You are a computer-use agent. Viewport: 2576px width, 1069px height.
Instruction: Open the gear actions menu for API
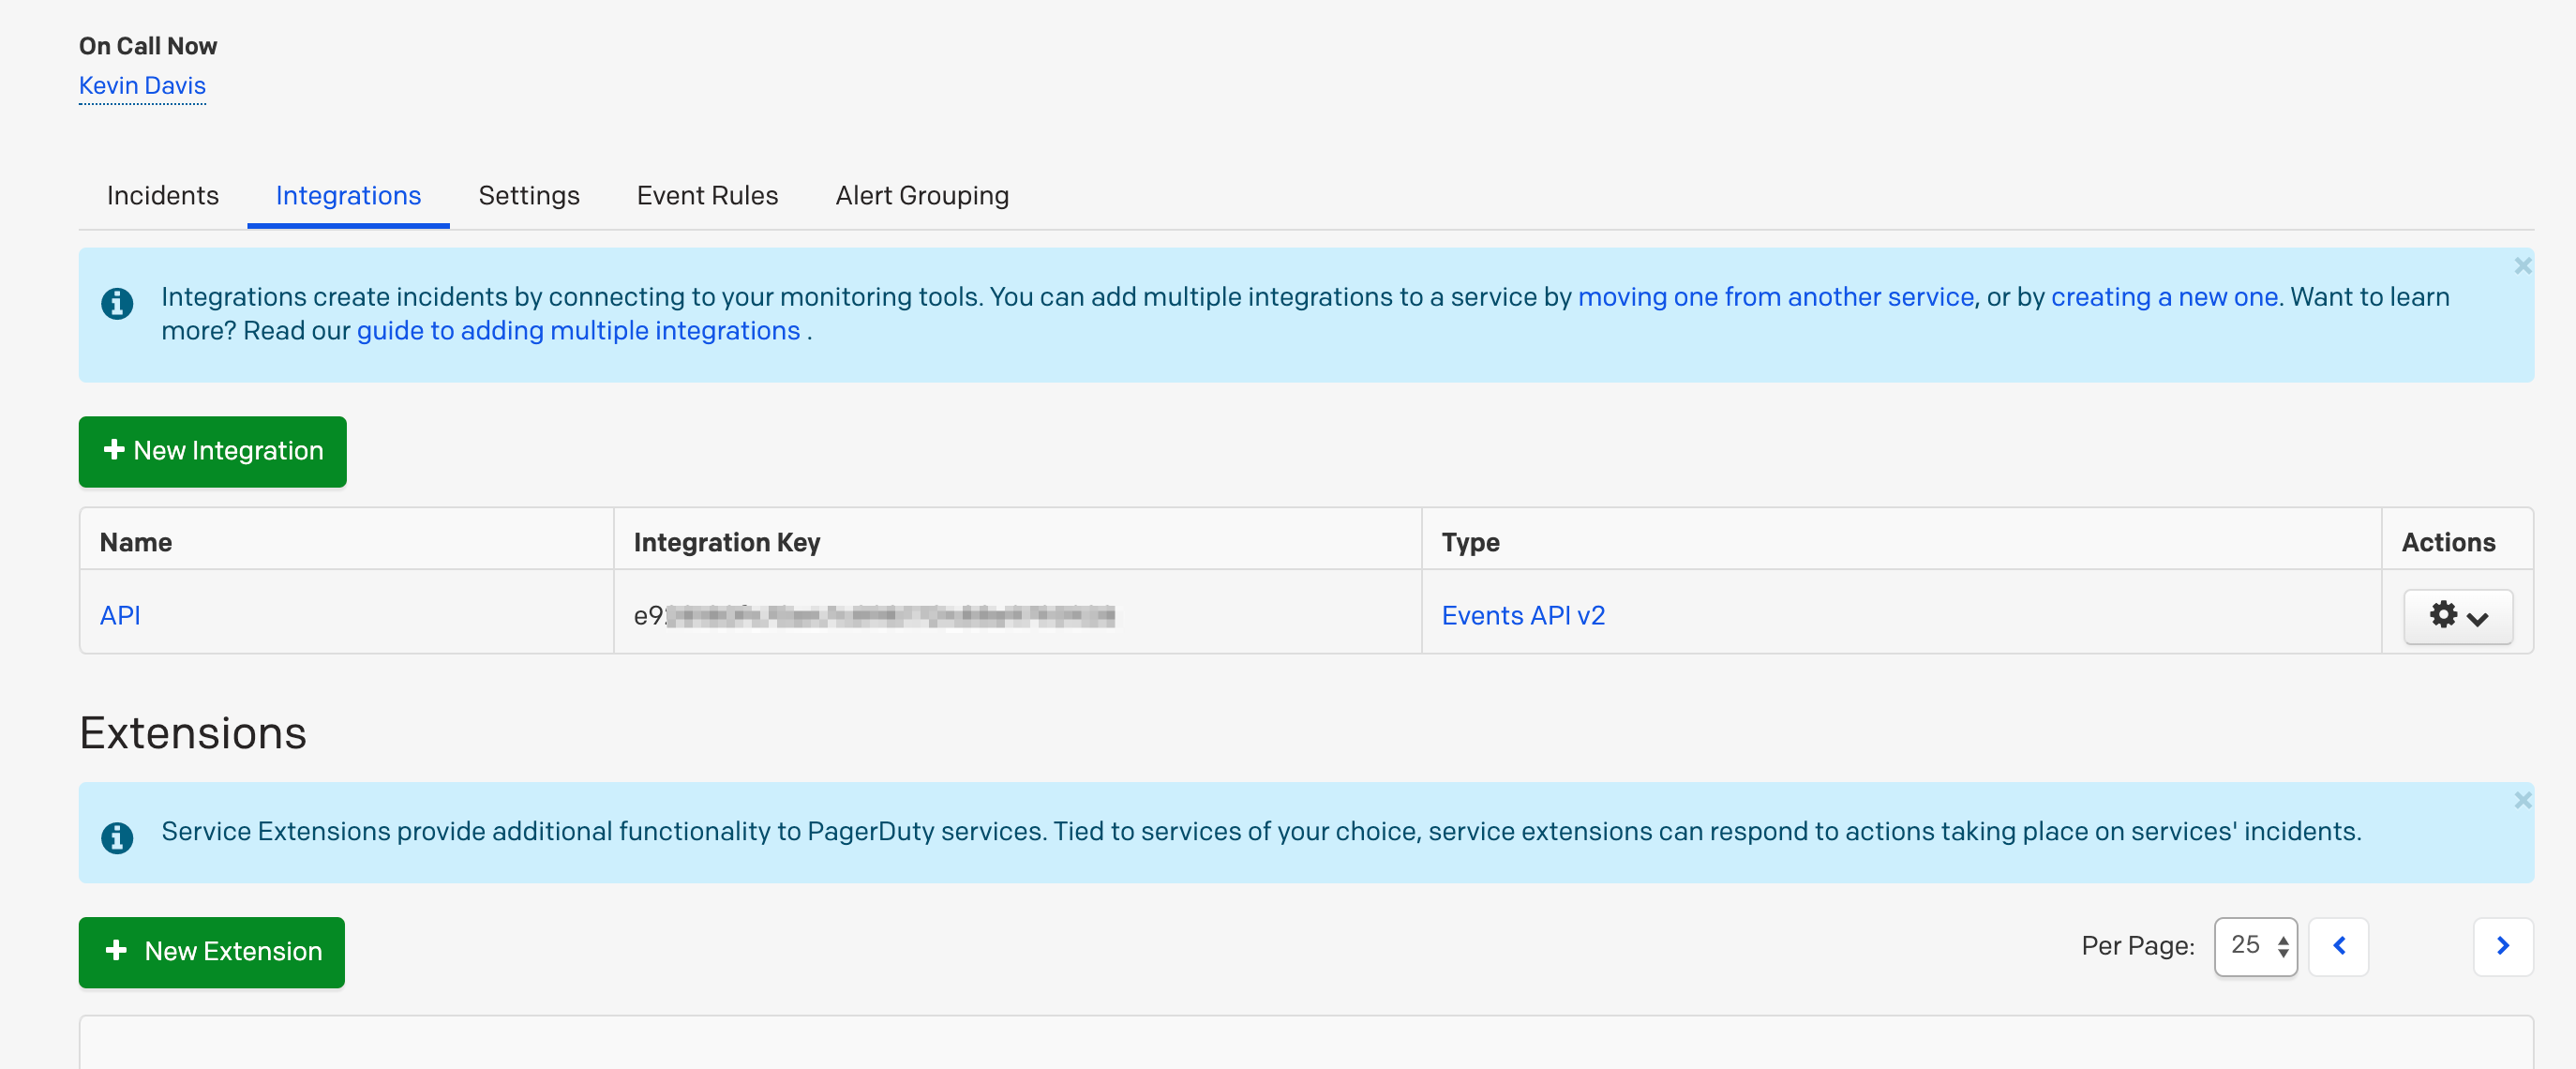point(2457,616)
